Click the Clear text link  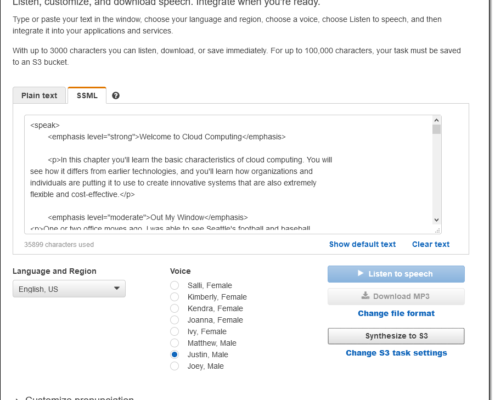pos(431,244)
